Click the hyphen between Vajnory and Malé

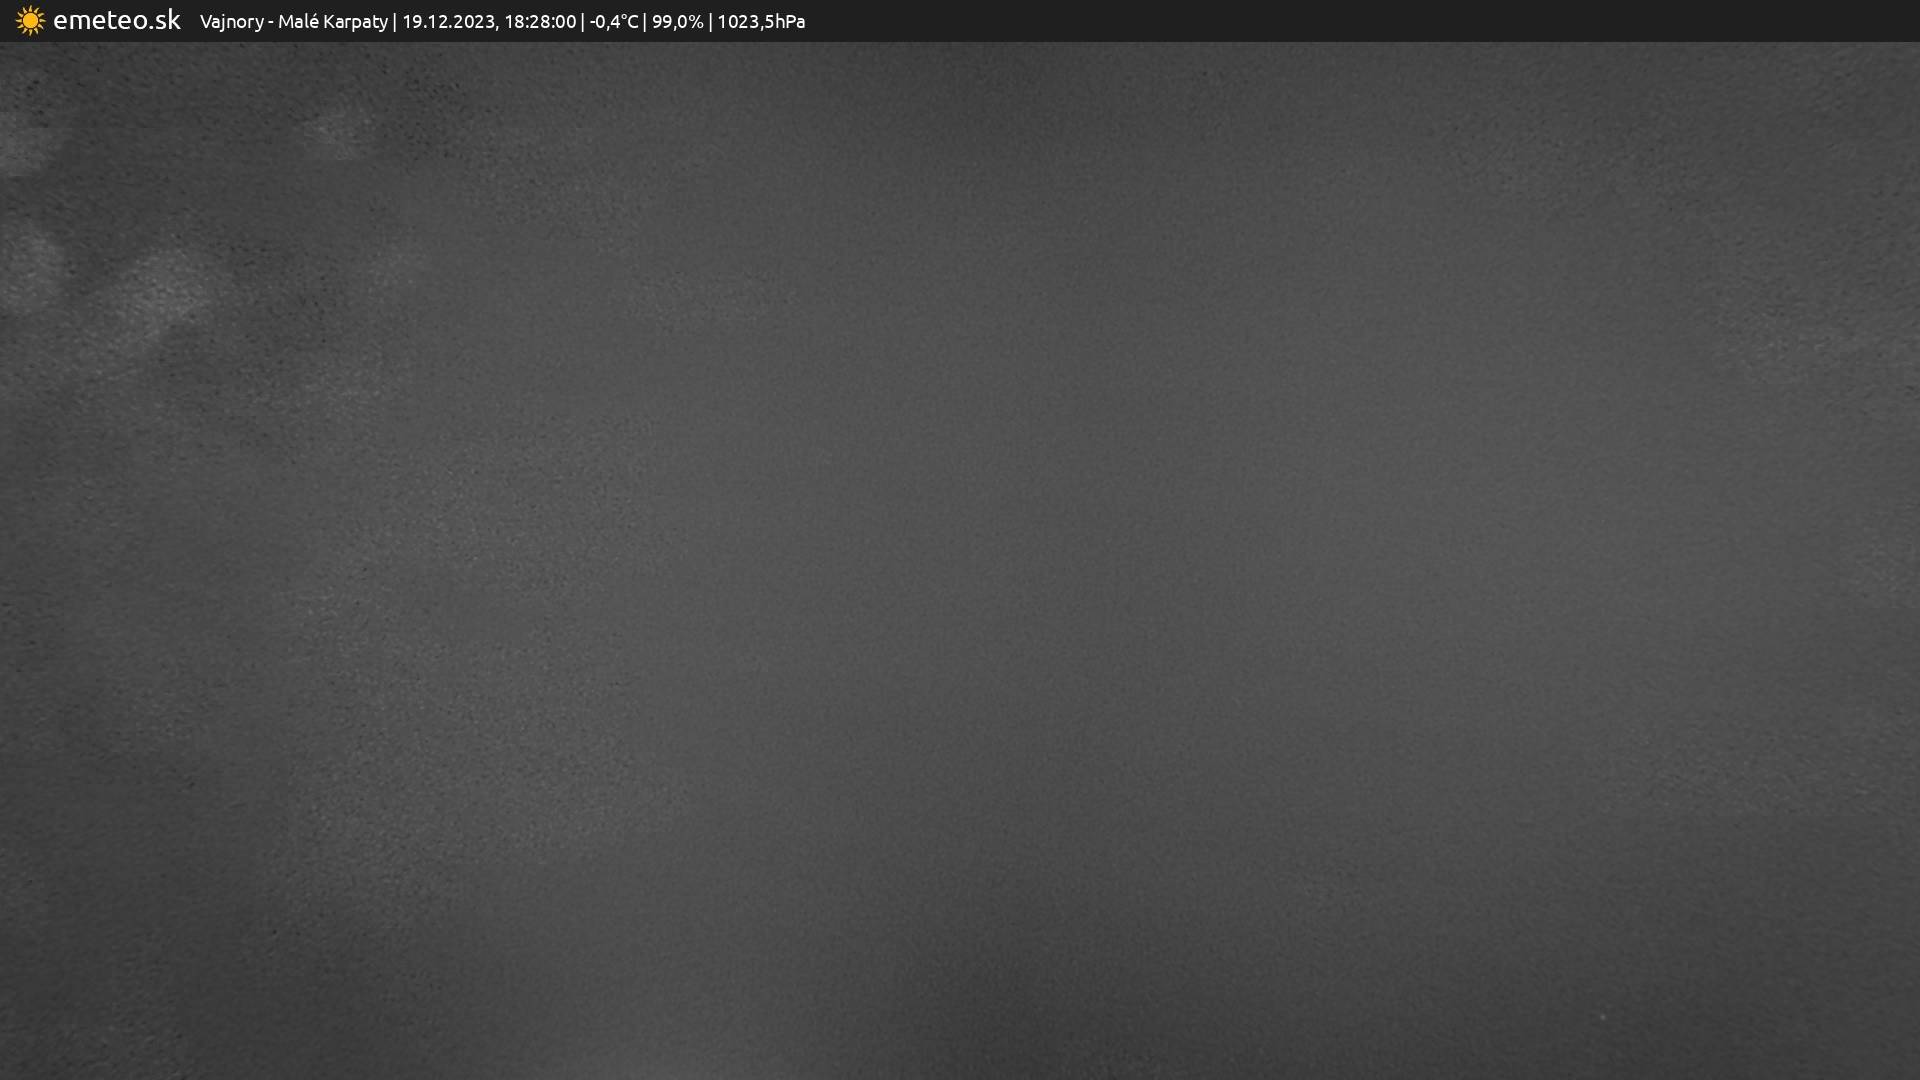click(271, 23)
